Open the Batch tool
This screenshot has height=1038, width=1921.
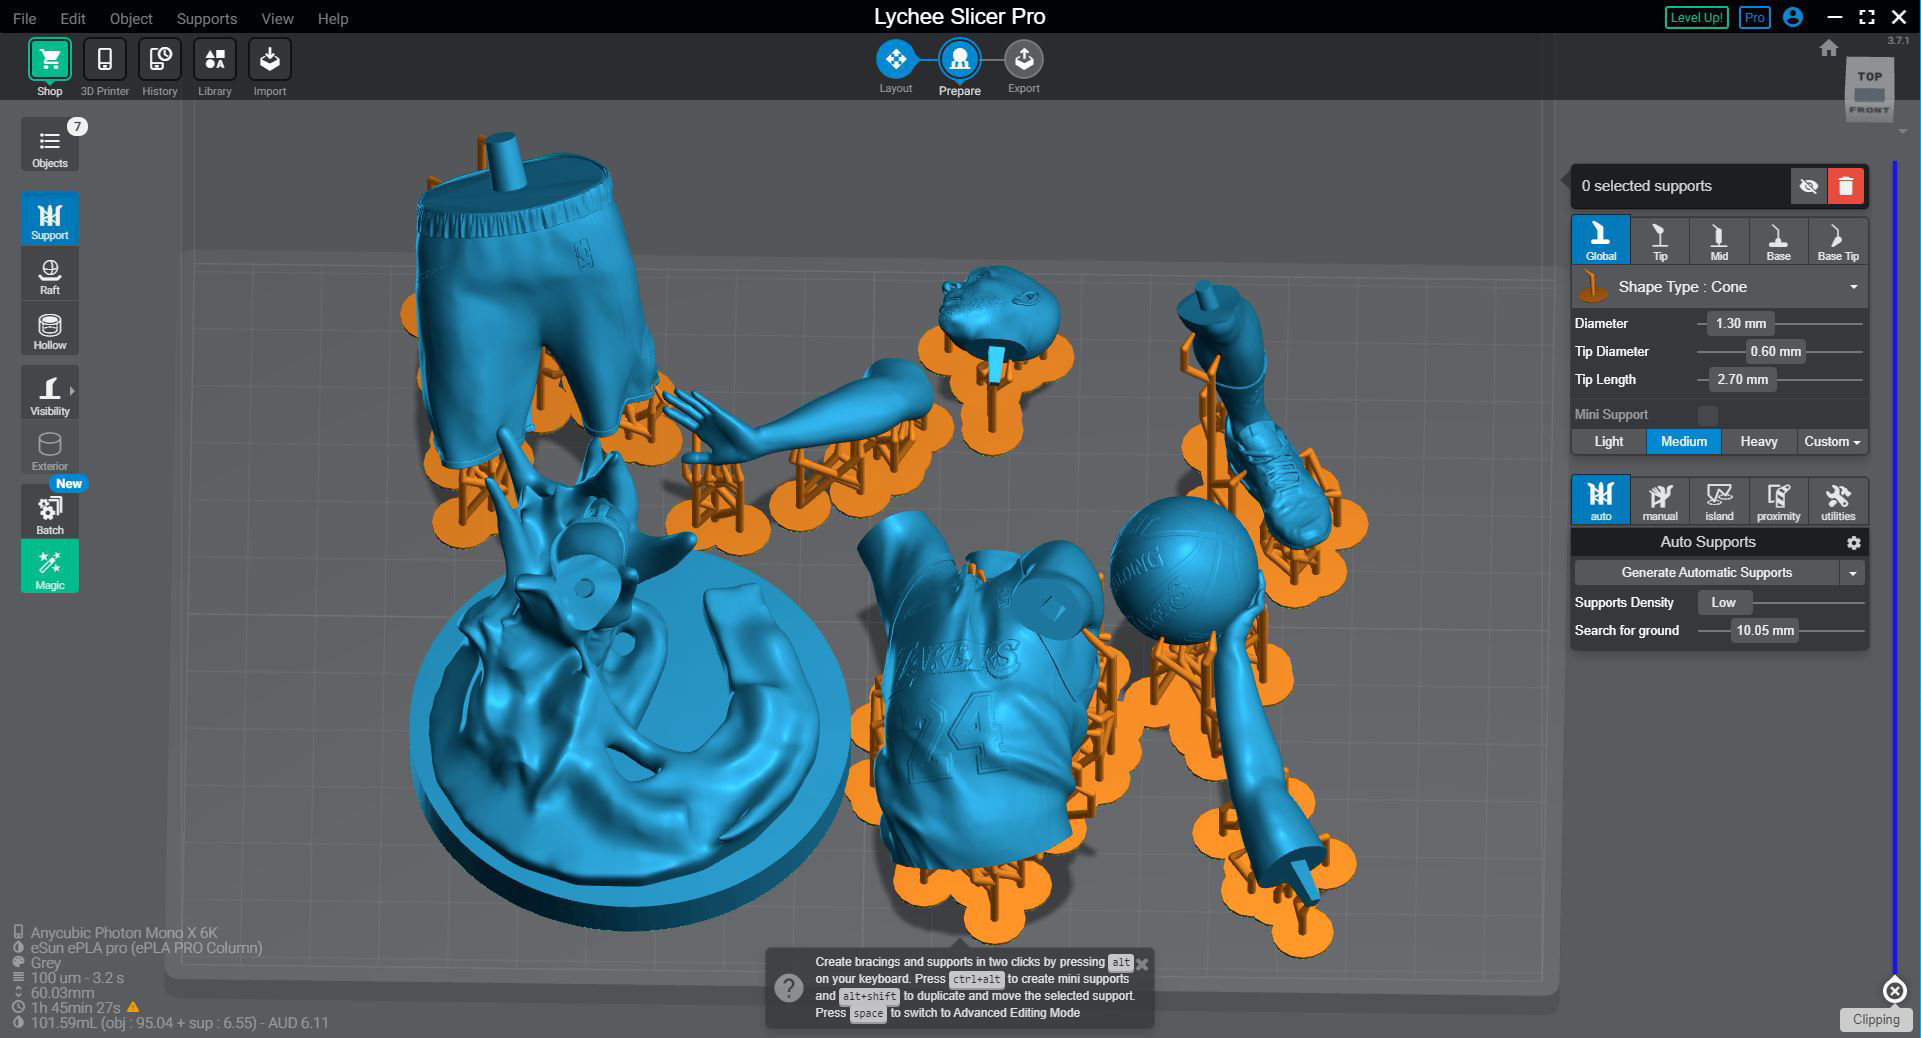point(49,512)
